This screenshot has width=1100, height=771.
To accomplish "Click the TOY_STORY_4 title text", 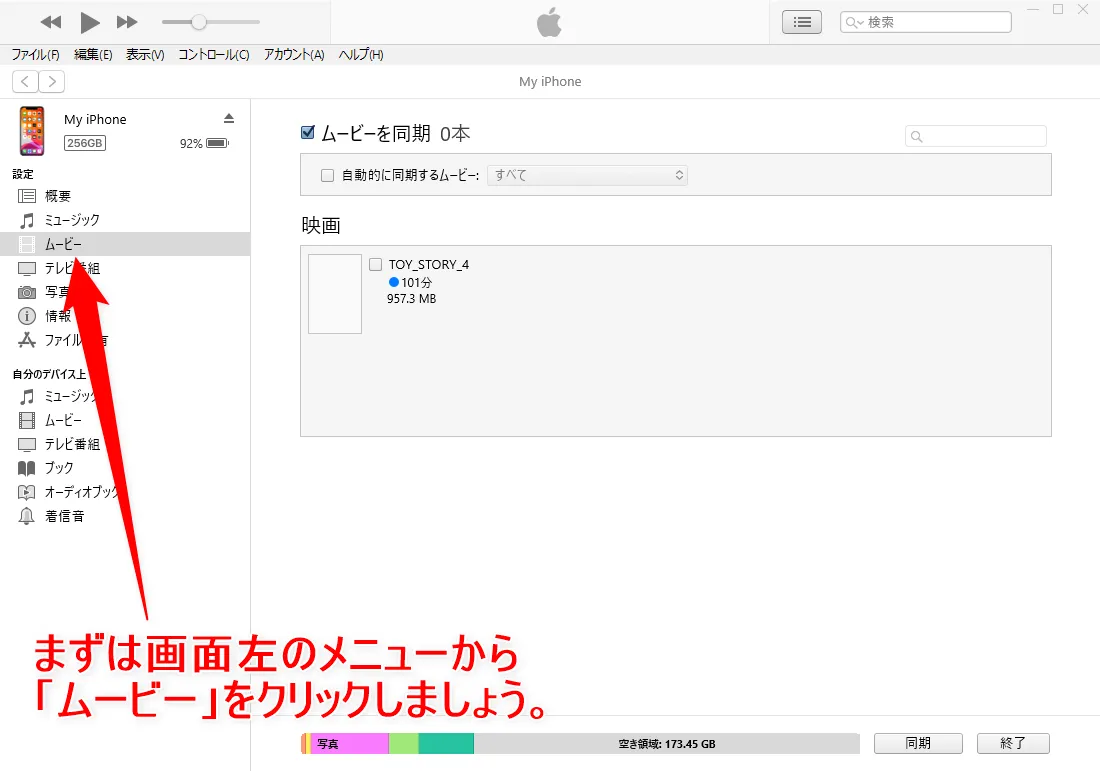I will (429, 264).
